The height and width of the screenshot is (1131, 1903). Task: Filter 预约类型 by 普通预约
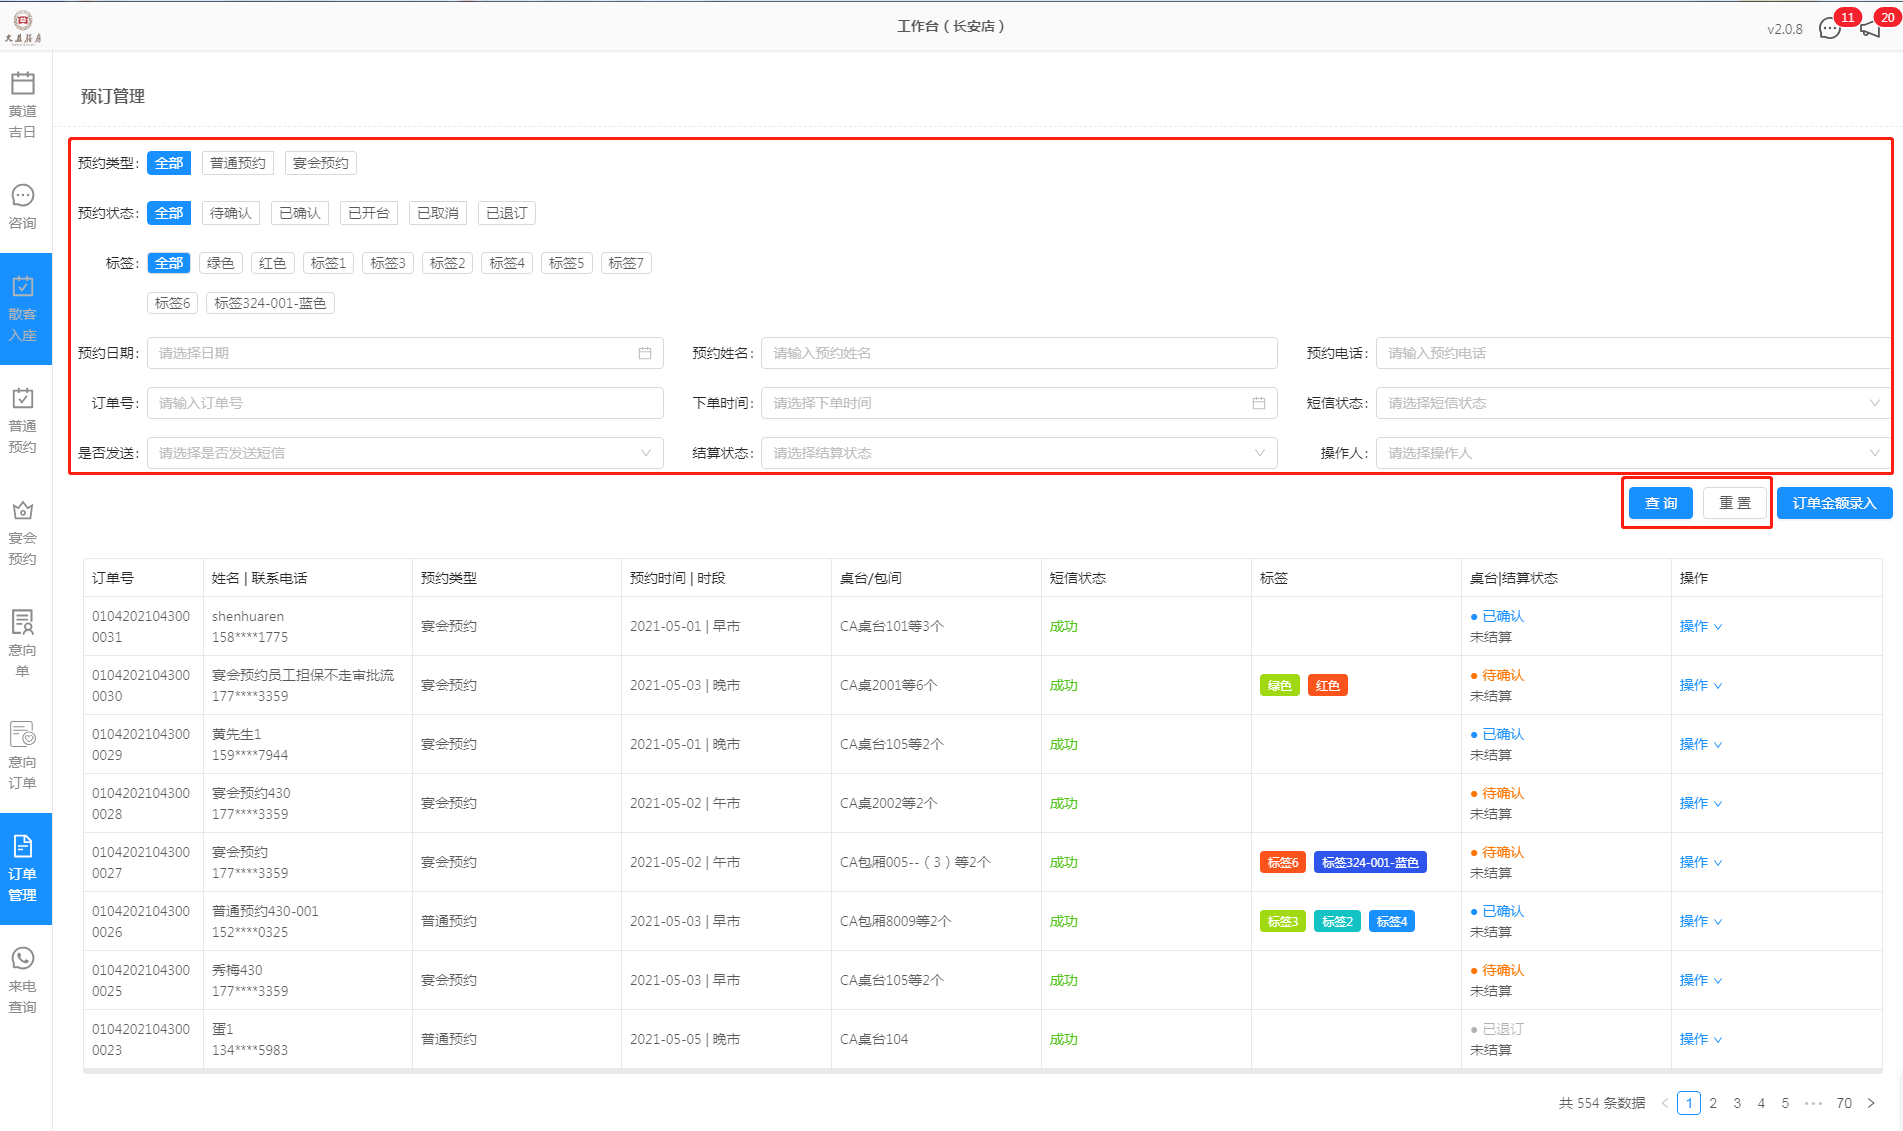point(238,163)
